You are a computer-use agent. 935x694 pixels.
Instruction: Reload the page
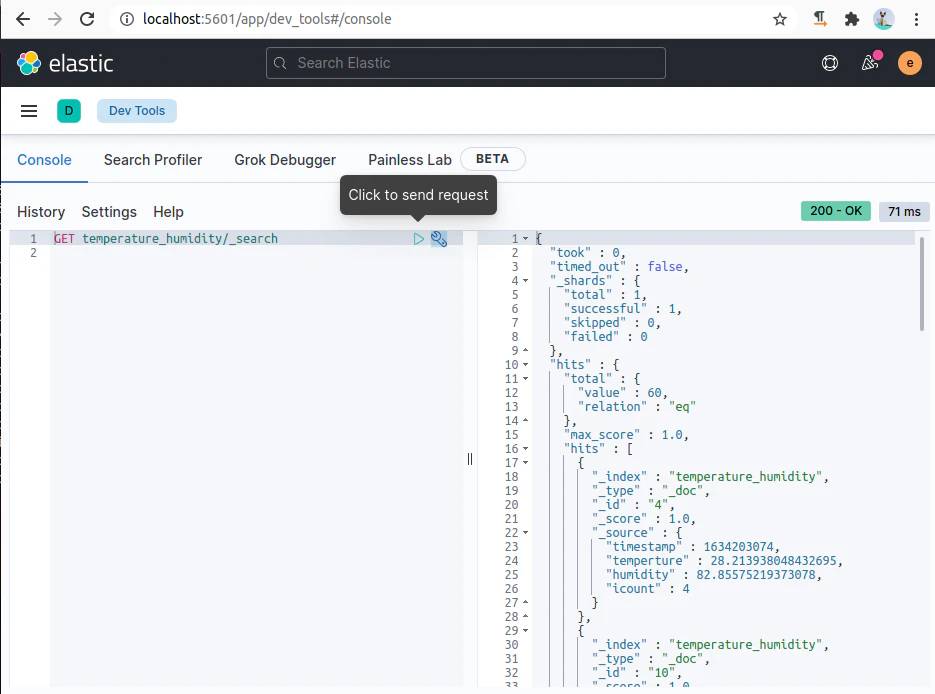pos(87,19)
